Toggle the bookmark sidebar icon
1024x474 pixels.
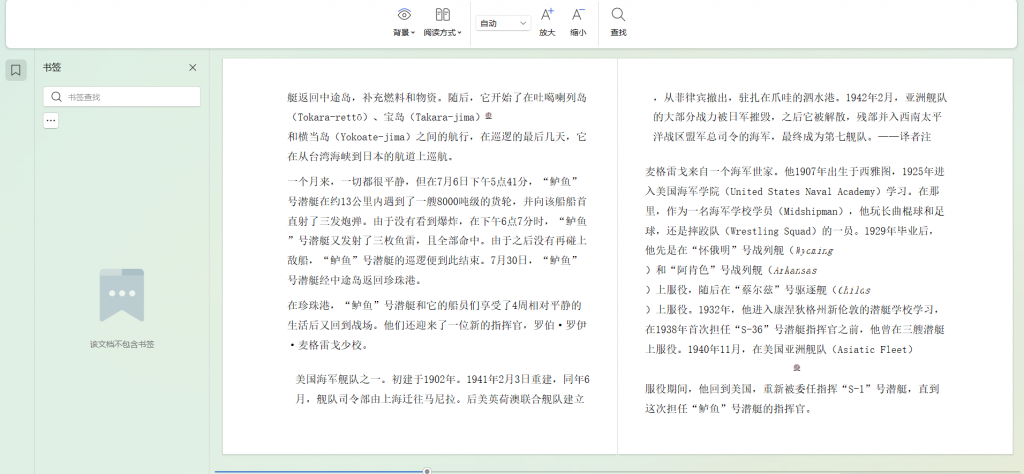click(16, 70)
